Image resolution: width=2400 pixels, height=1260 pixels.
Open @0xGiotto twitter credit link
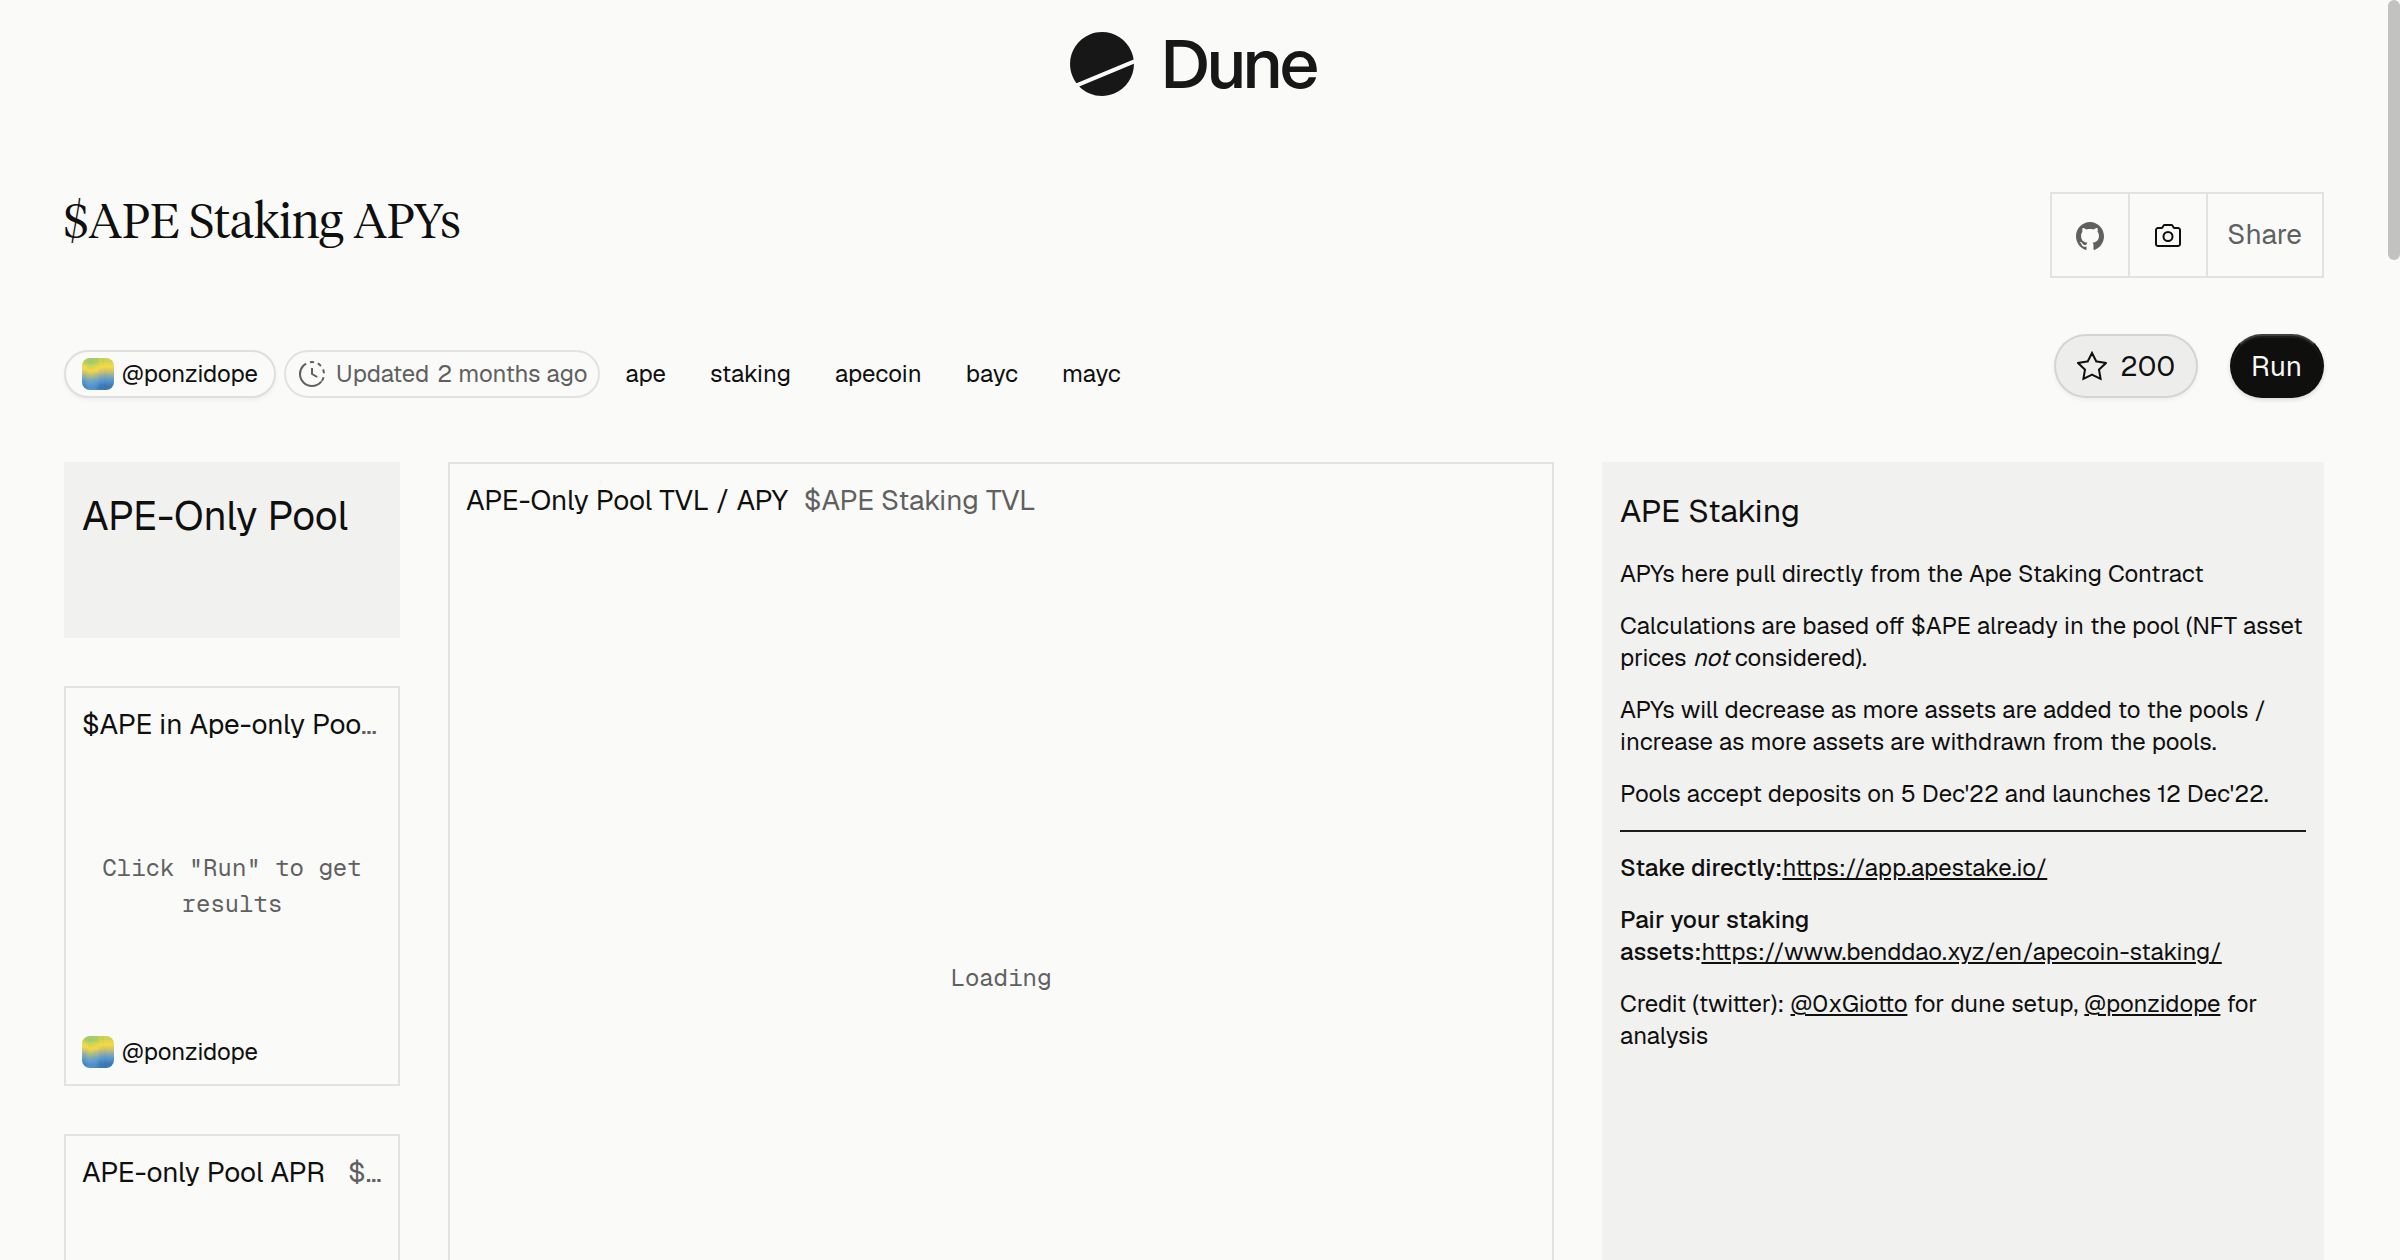coord(1848,1004)
